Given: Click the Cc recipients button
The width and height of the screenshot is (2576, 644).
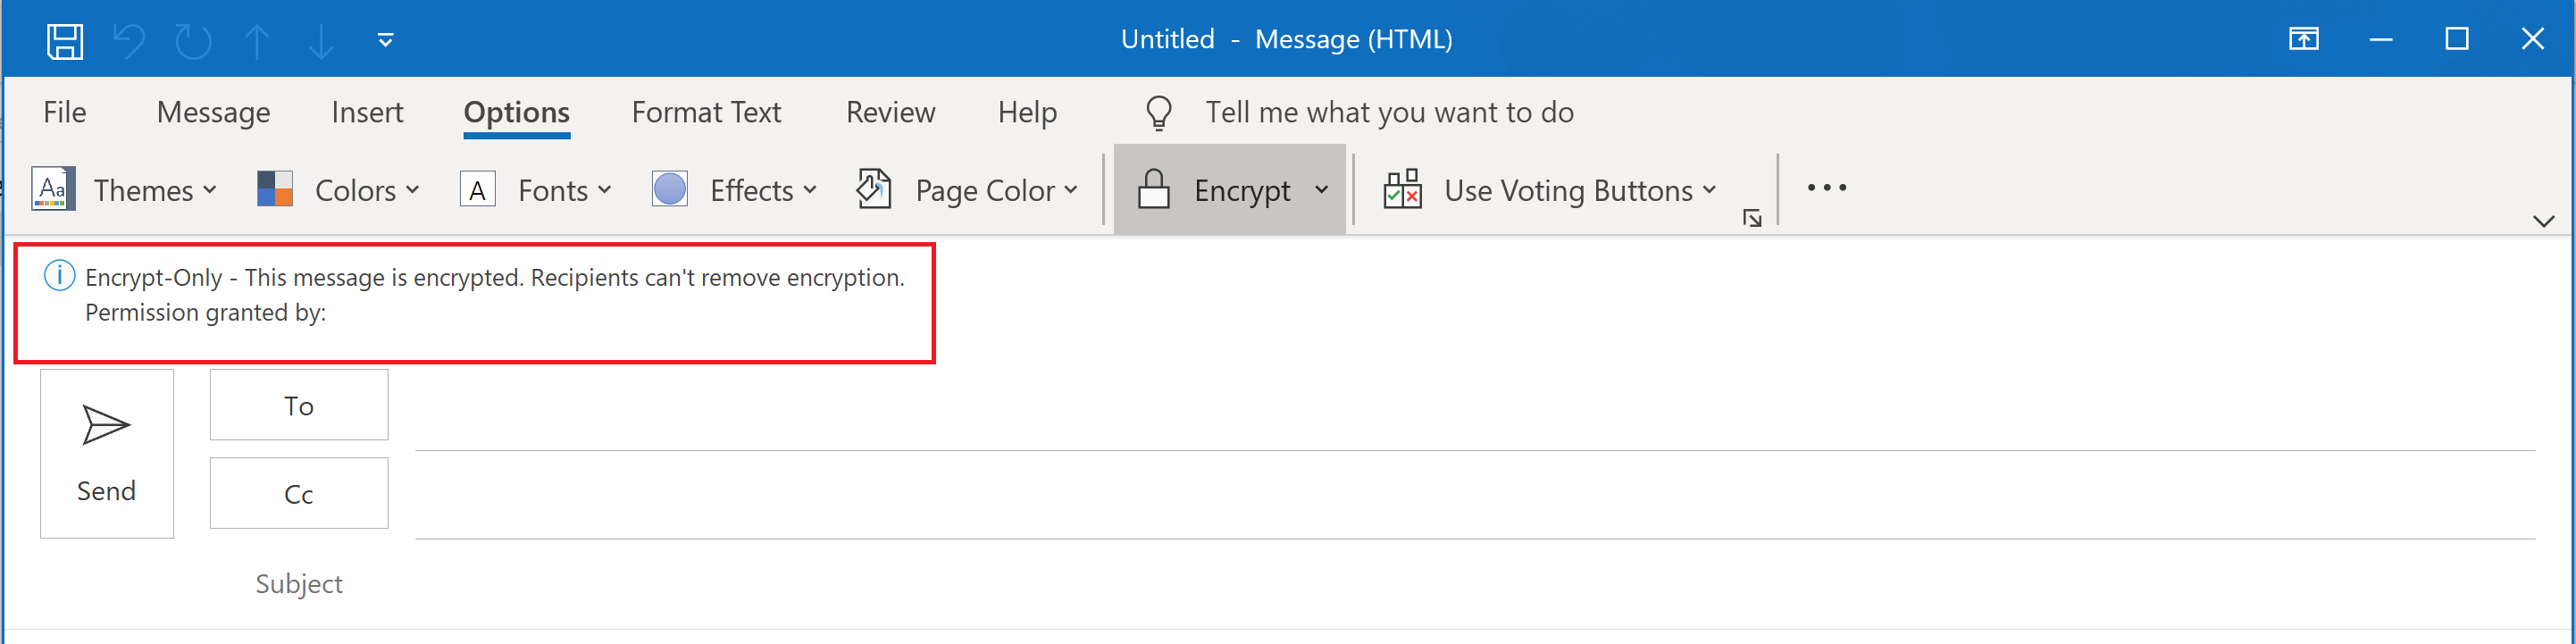Looking at the screenshot, I should click(299, 494).
